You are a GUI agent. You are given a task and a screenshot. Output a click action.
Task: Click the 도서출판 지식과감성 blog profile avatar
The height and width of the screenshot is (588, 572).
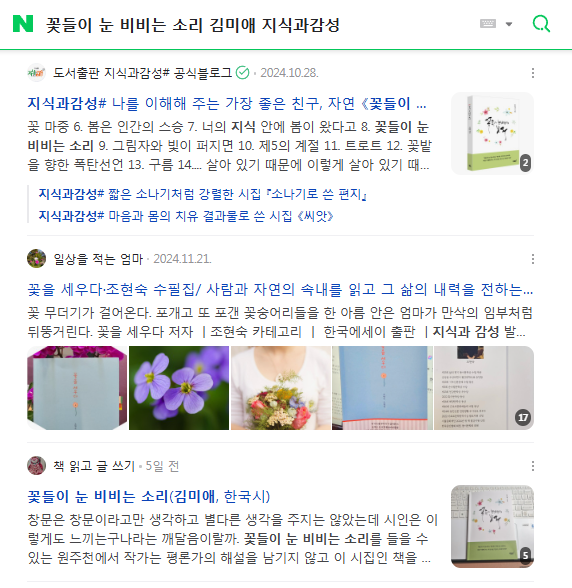click(x=36, y=73)
